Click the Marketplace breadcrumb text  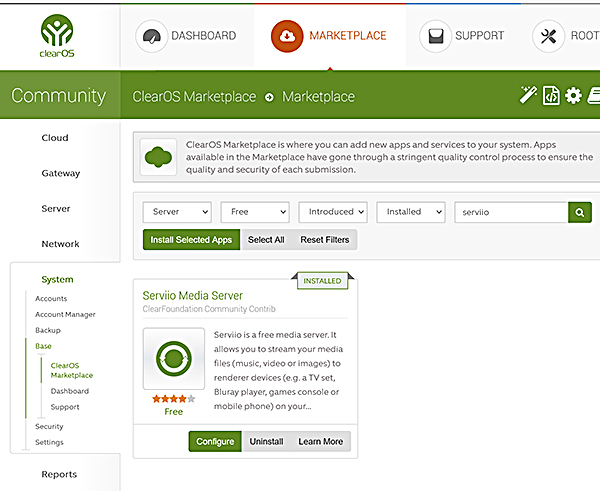pos(318,97)
